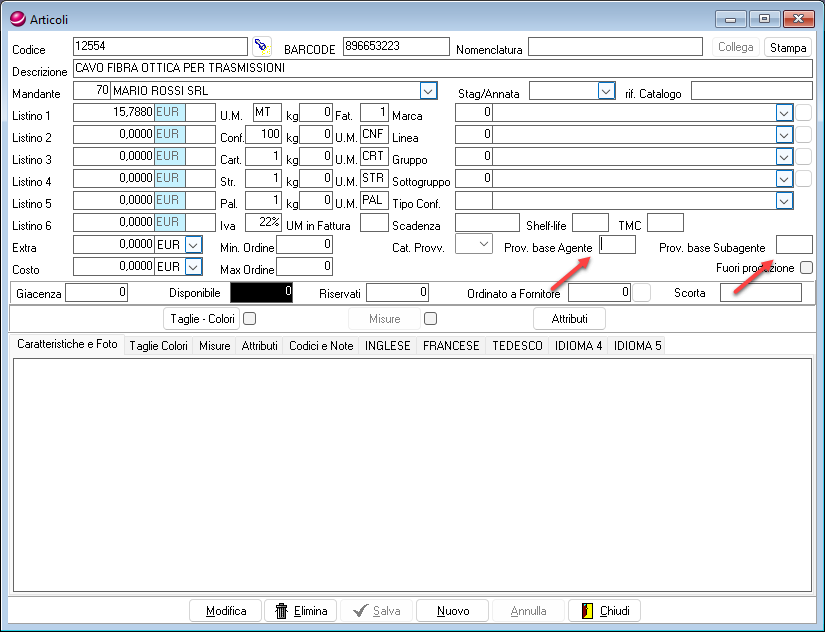The height and width of the screenshot is (632, 825).
Task: Click the search icon next to Codice
Action: tap(262, 47)
